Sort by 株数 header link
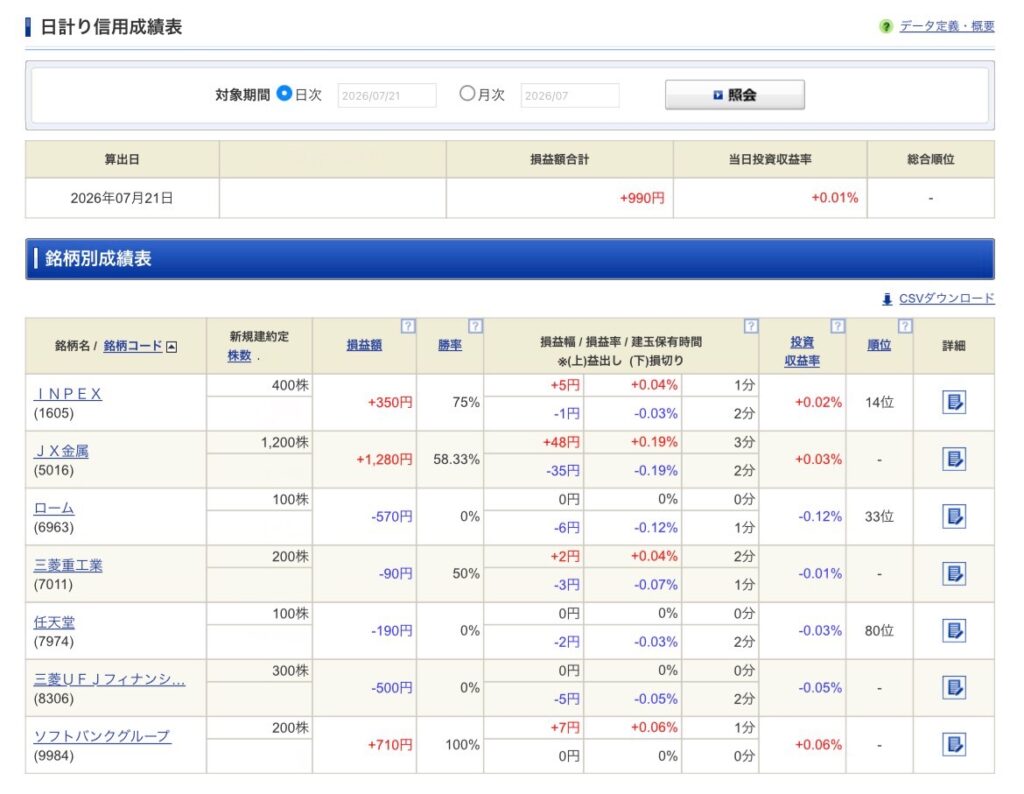1024x794 pixels. (x=239, y=356)
